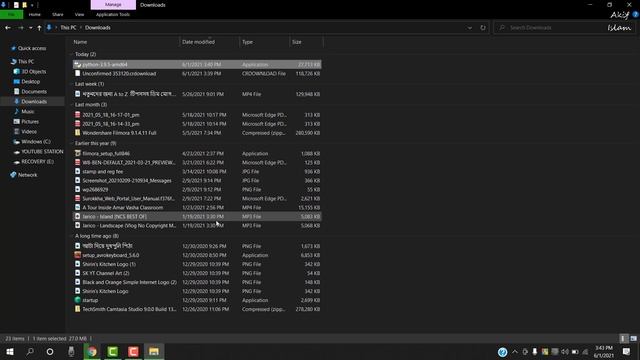
Task: Open the recent locations dropdown arrow
Action: pos(31,28)
